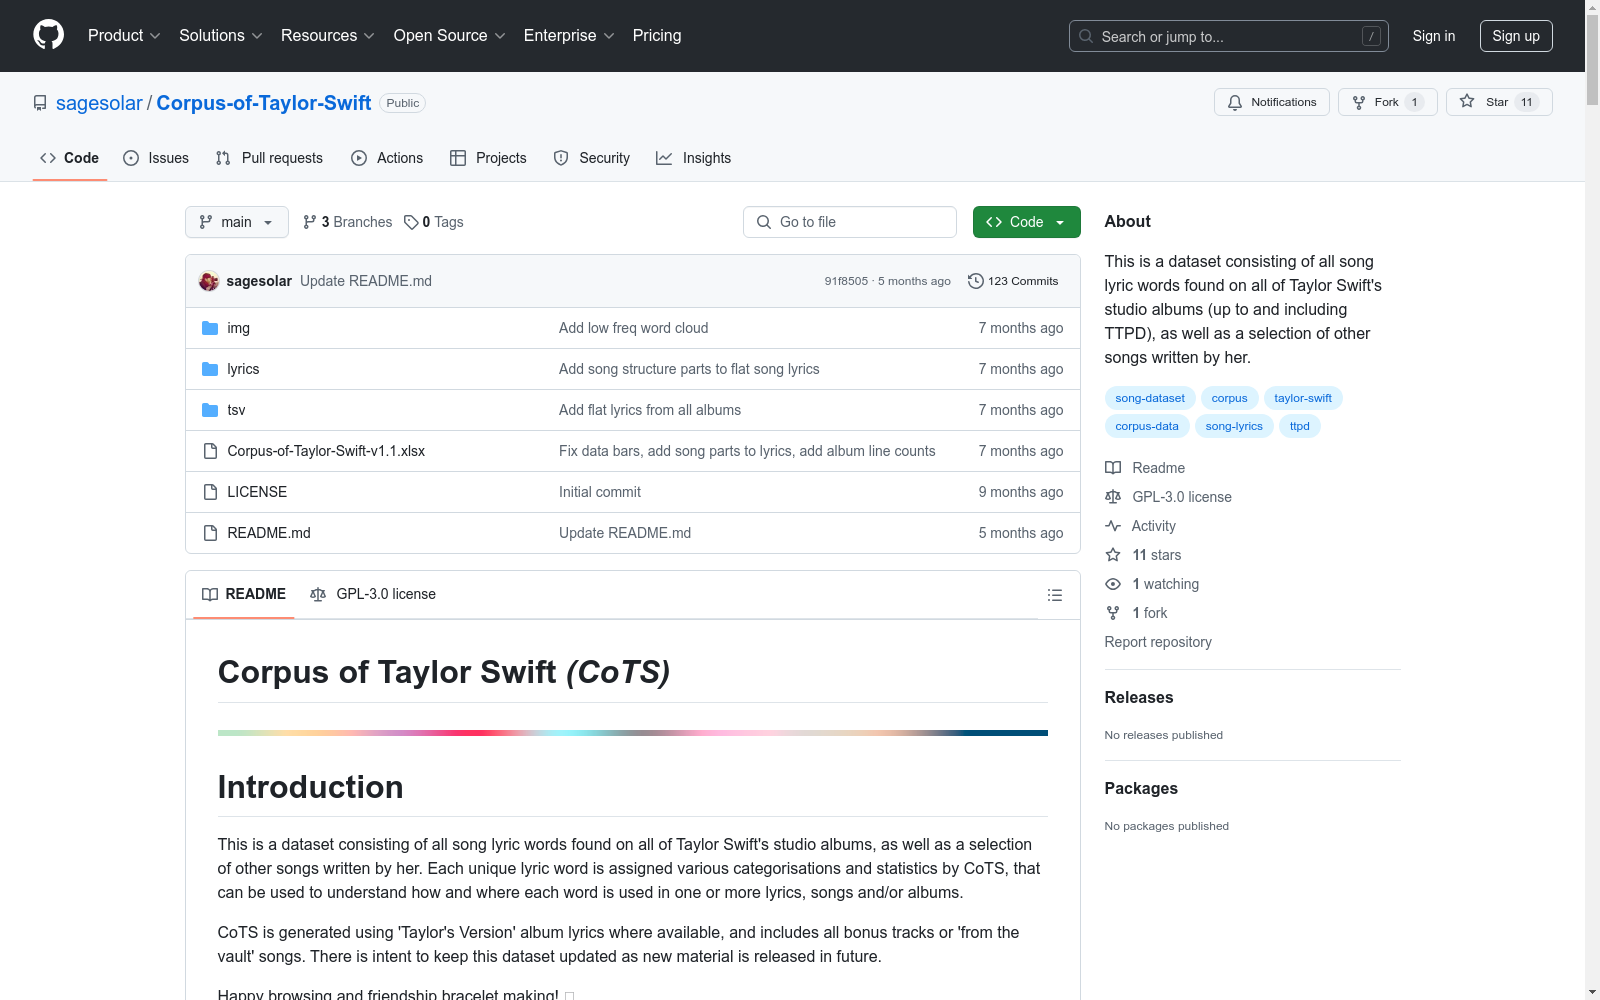The image size is (1600, 1000).
Task: Click the folder icon for tsv
Action: pos(210,410)
